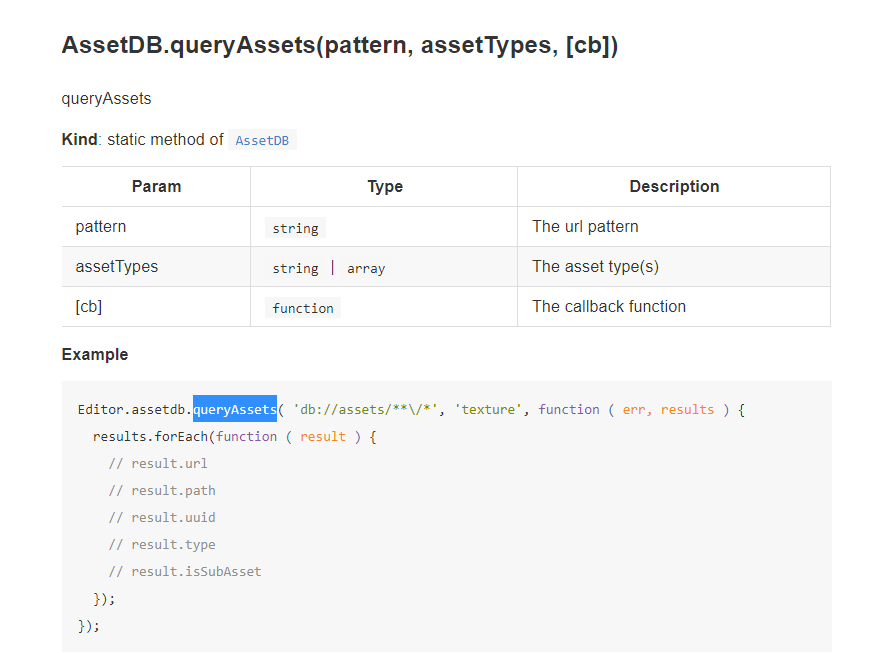Click the assetTypes parameter cell
The width and height of the screenshot is (886, 653).
[117, 266]
